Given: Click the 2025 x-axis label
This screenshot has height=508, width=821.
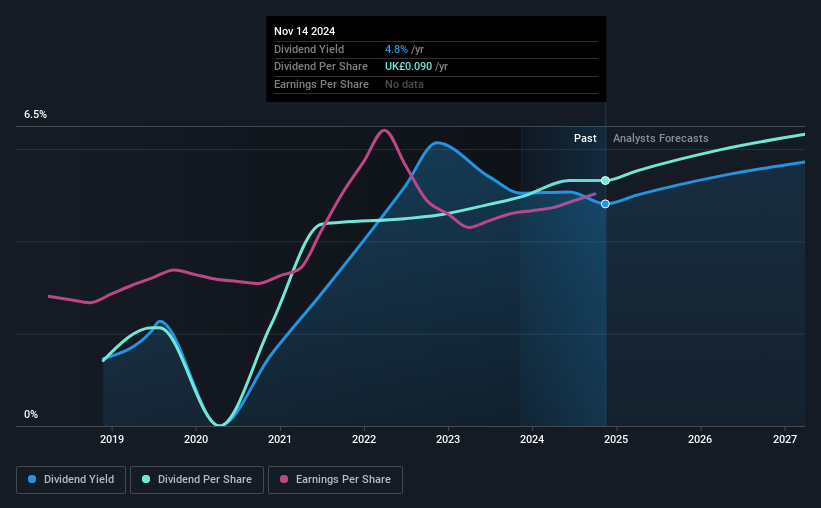Looking at the screenshot, I should click(616, 439).
